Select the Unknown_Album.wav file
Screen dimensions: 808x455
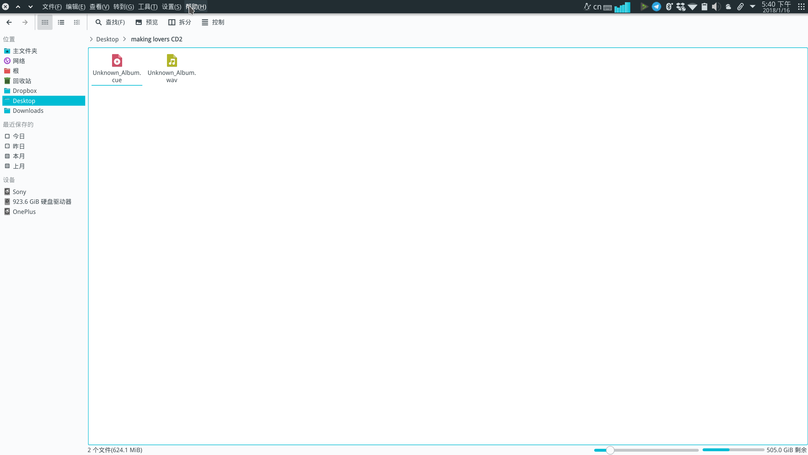click(172, 69)
